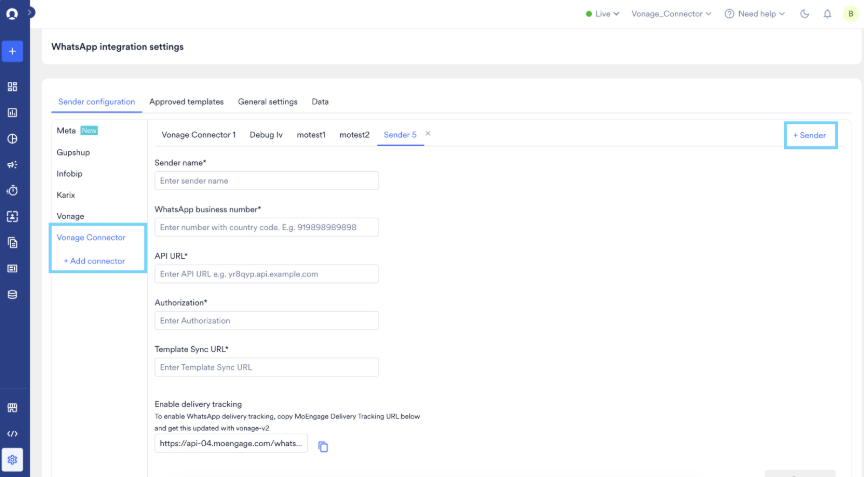Viewport: 864px width, 477px height.
Task: Open the marketplace store icon
Action: (12, 408)
